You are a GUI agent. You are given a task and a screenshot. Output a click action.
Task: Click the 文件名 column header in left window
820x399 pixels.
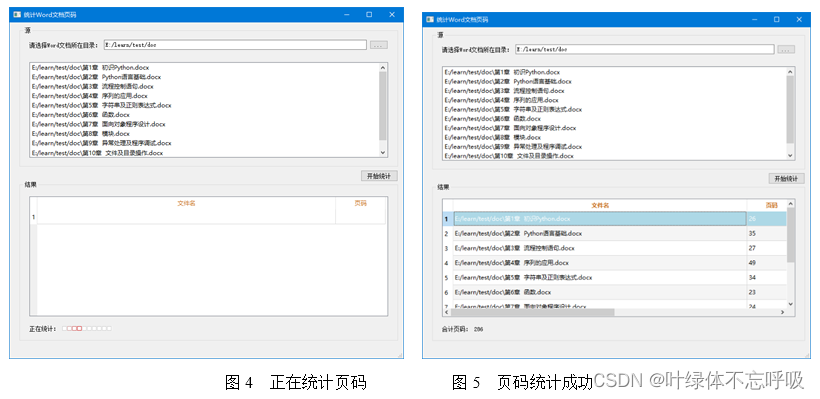pos(186,203)
